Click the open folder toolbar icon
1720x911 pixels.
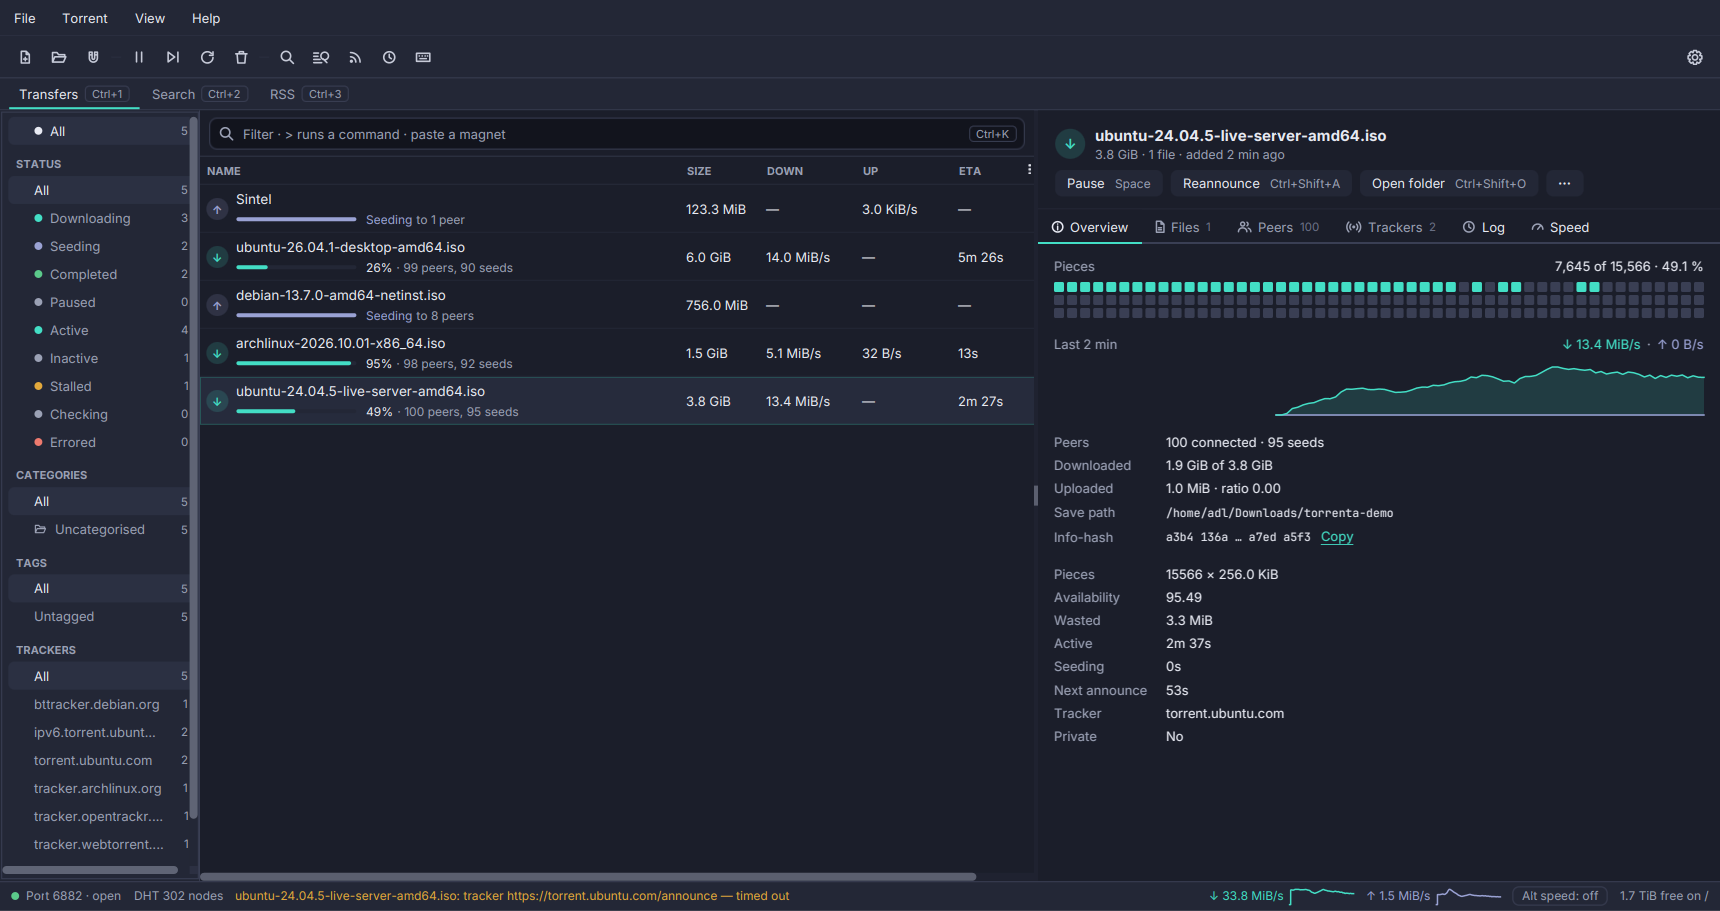(59, 57)
